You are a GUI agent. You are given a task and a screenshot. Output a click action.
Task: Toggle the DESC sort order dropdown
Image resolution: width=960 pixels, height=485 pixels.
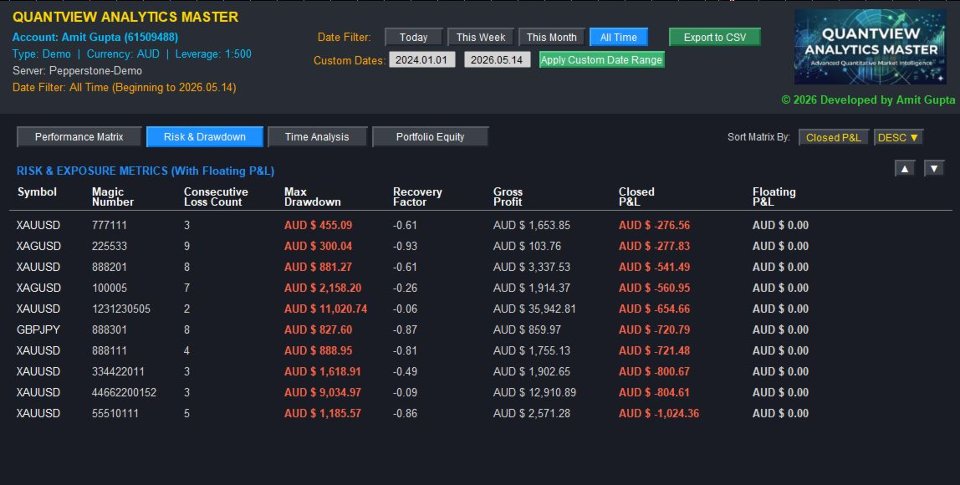(x=898, y=138)
